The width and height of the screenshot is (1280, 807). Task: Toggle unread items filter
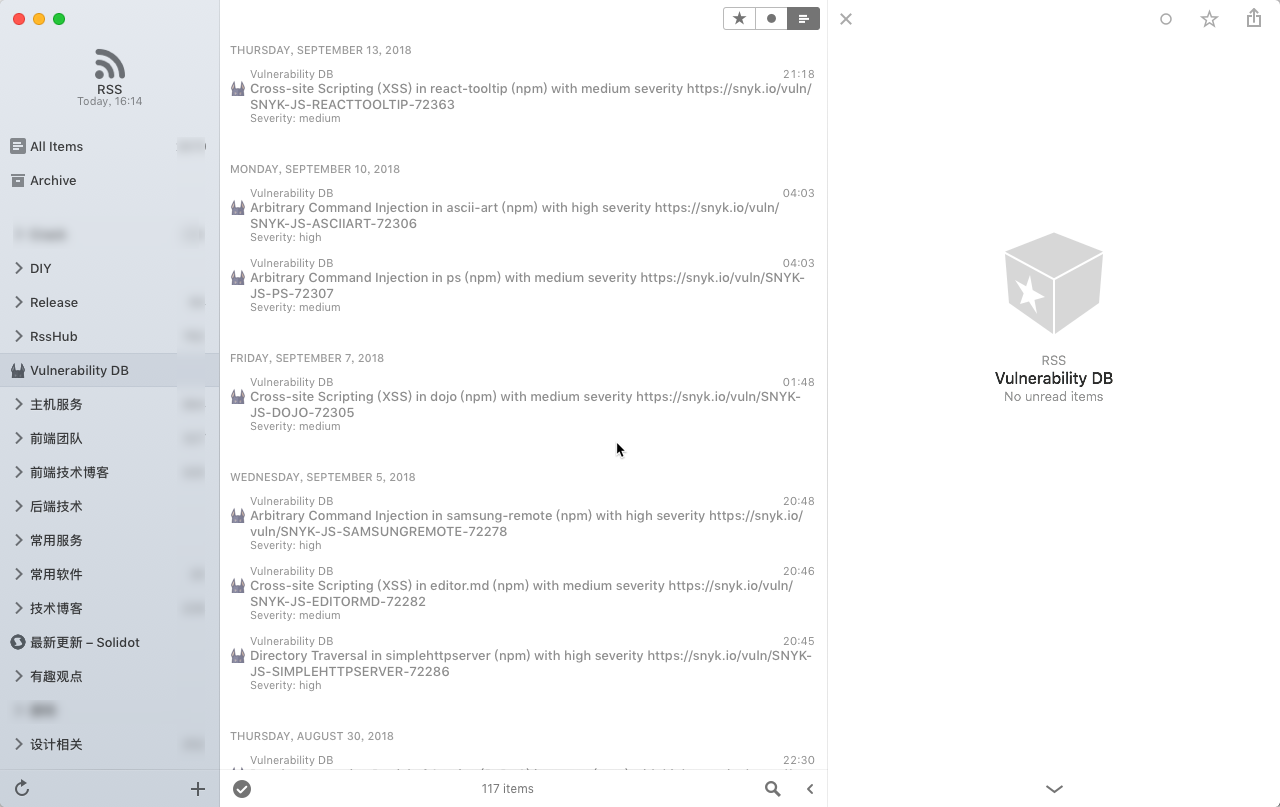(771, 18)
